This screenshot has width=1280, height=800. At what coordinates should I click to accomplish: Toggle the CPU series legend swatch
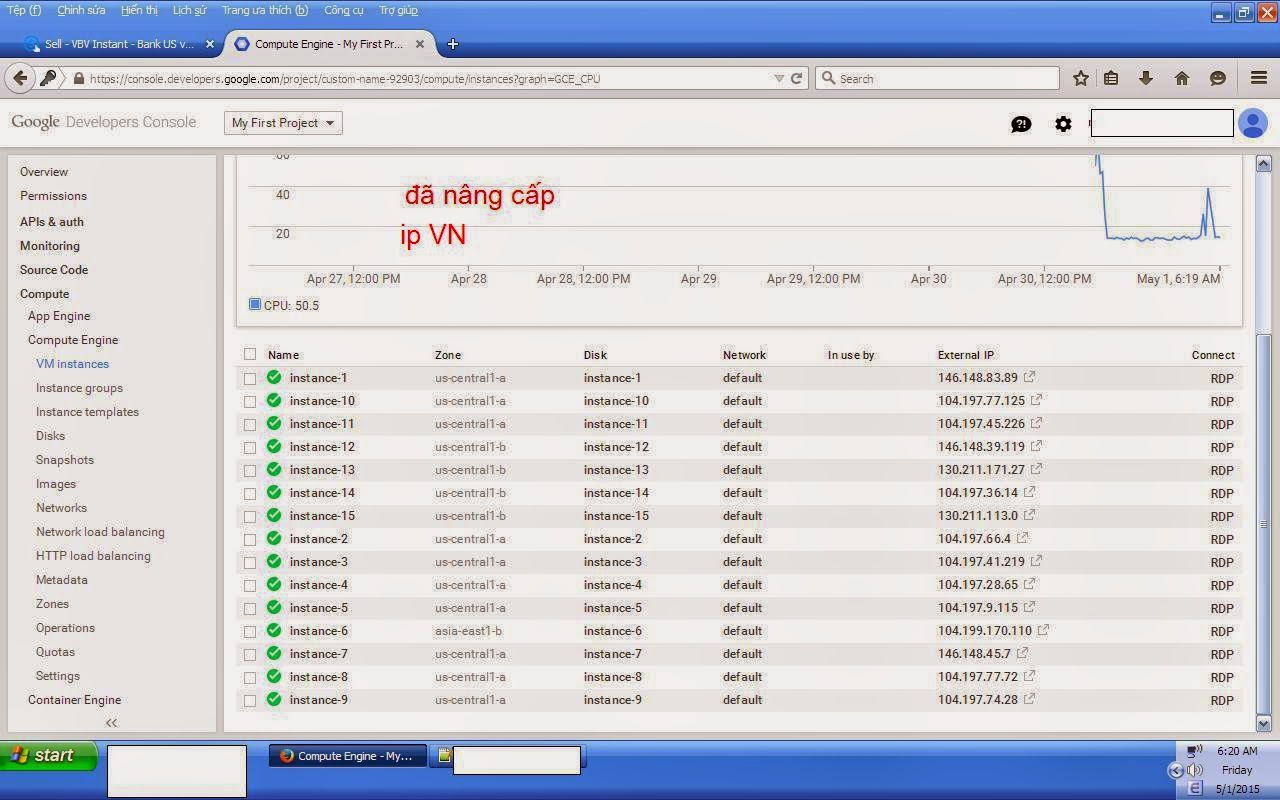click(x=255, y=304)
